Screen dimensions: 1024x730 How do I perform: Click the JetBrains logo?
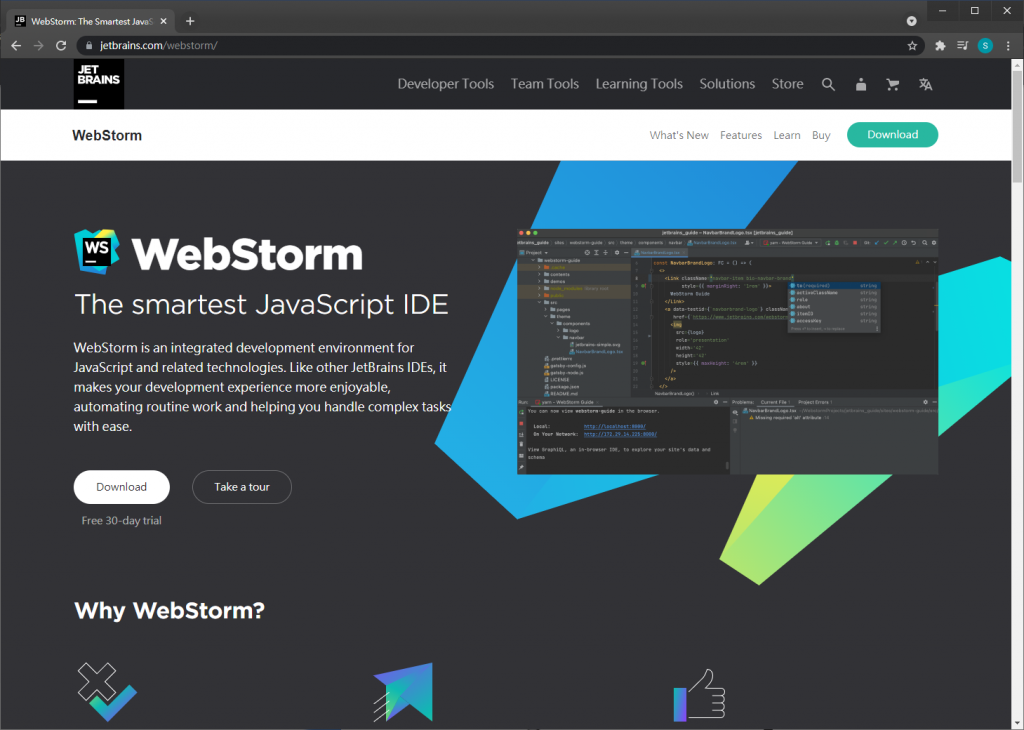pyautogui.click(x=99, y=84)
